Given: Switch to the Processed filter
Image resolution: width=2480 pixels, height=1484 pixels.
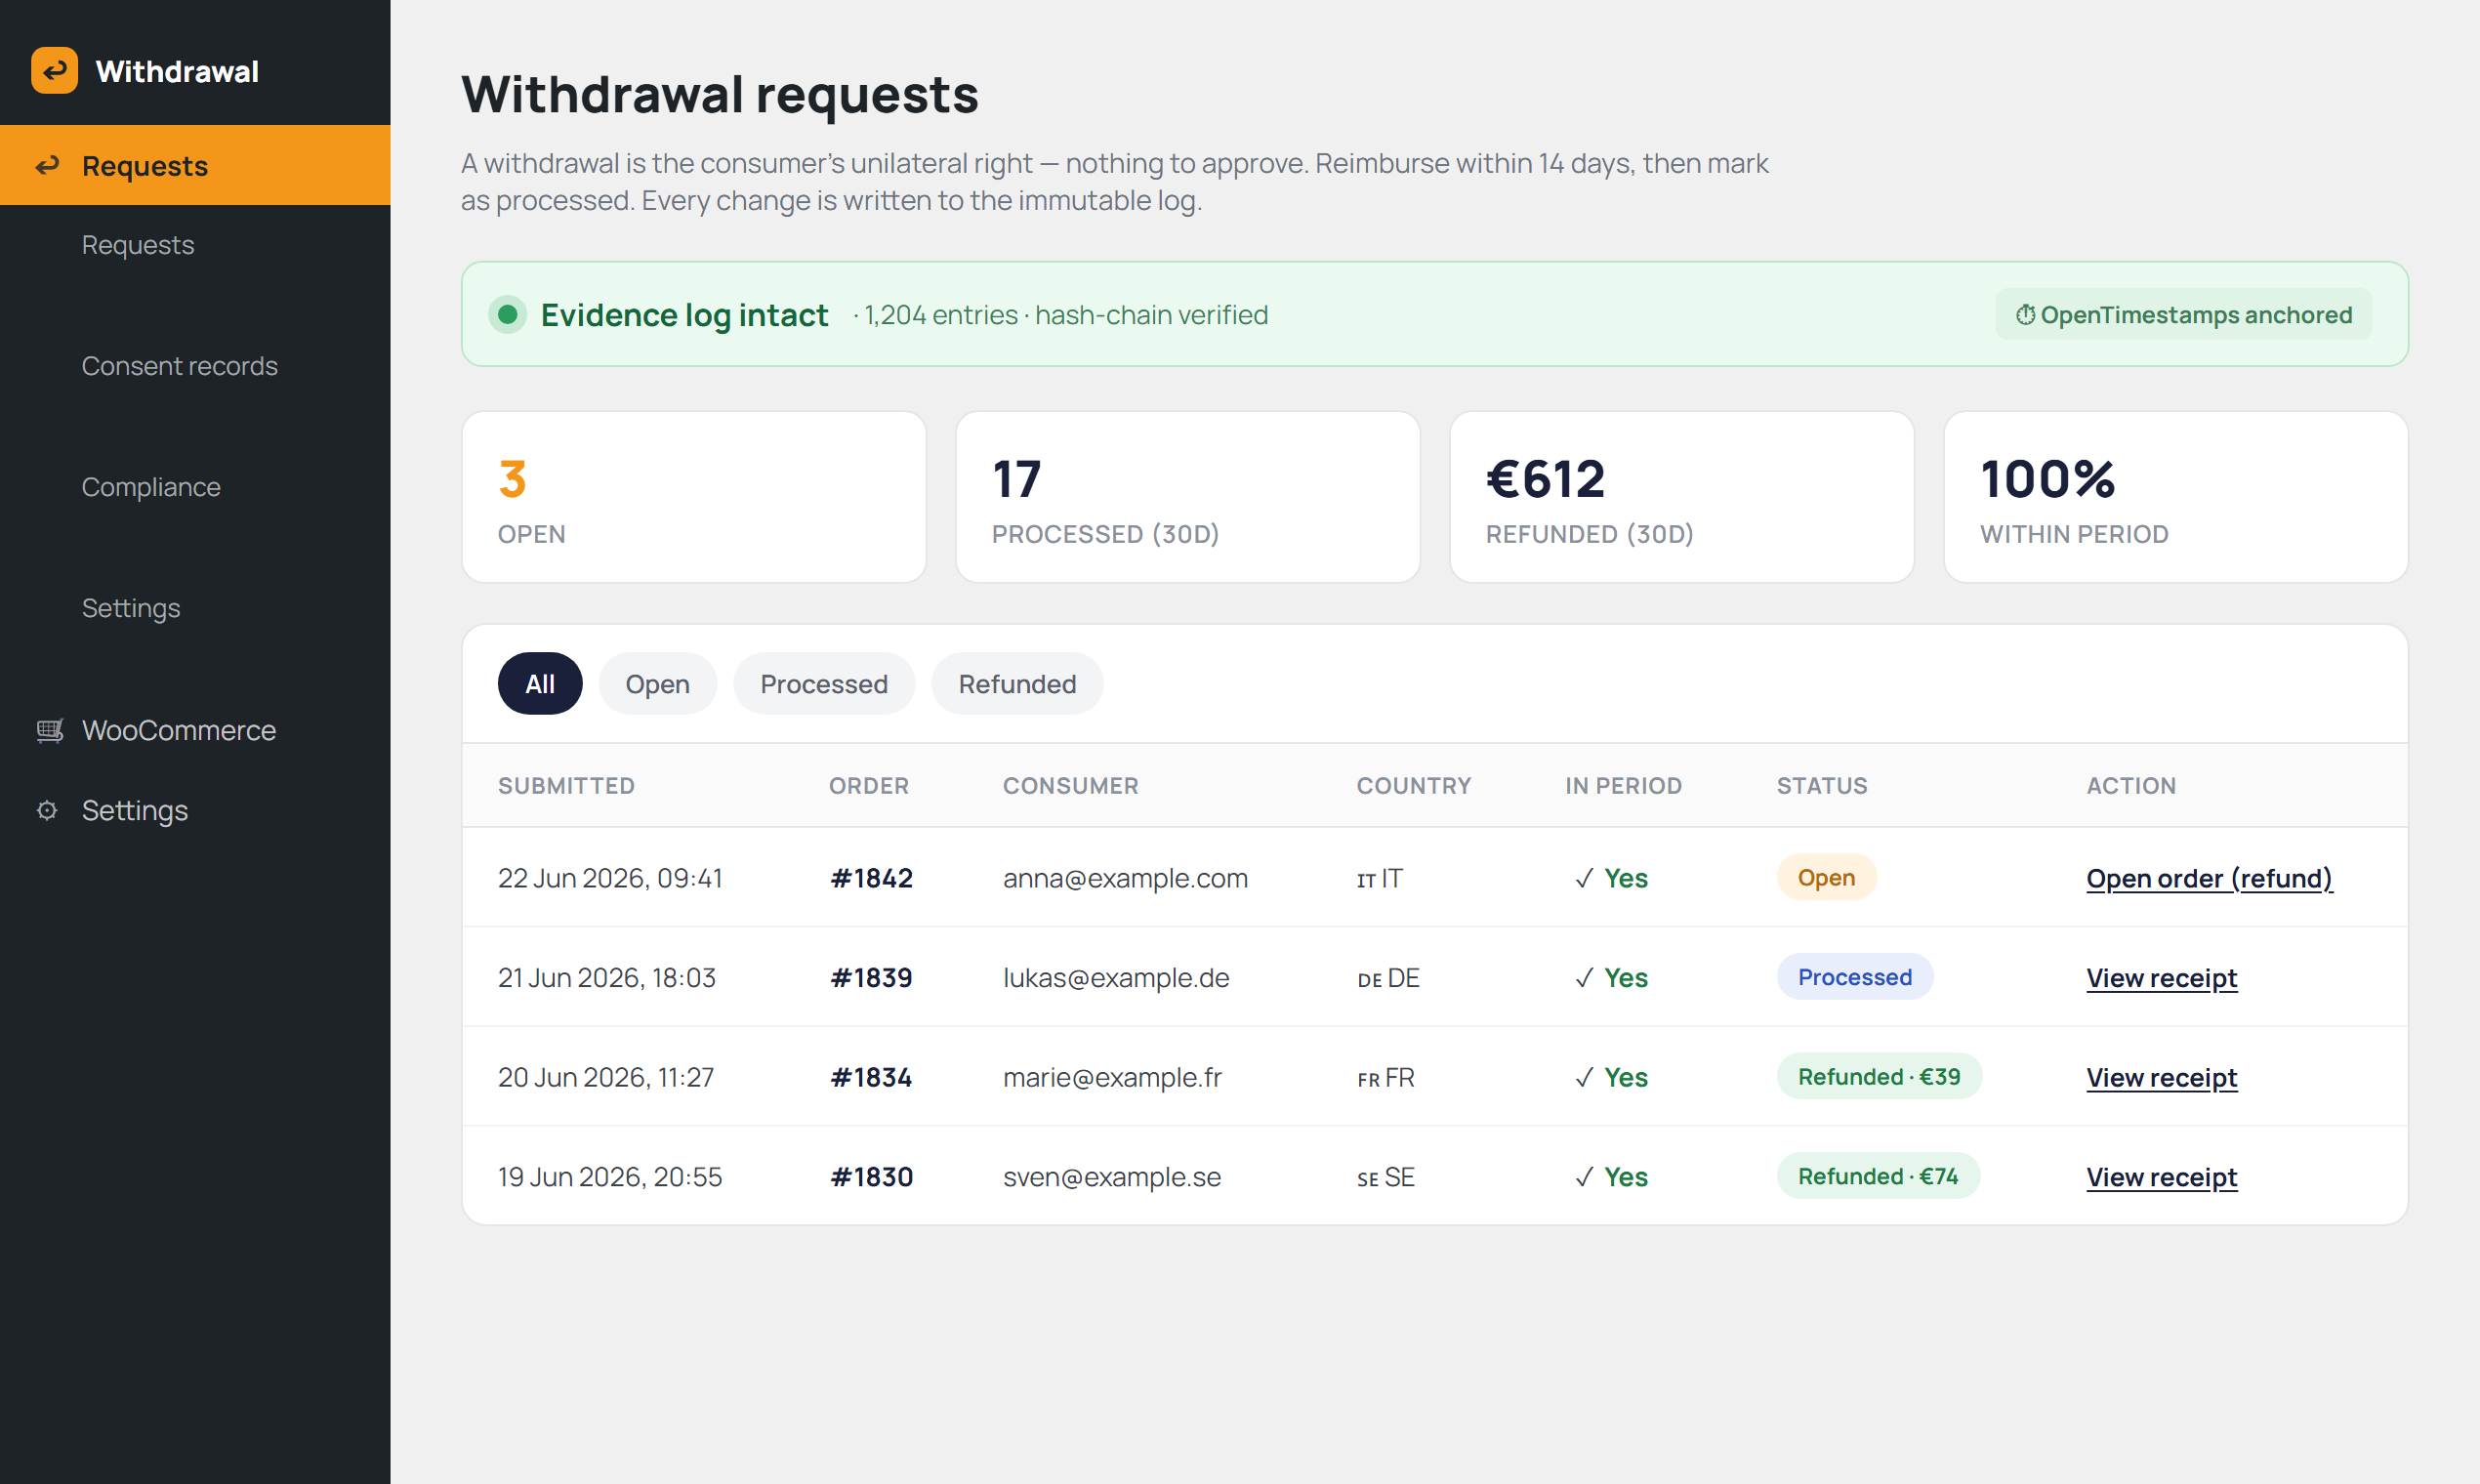Looking at the screenshot, I should pos(824,684).
